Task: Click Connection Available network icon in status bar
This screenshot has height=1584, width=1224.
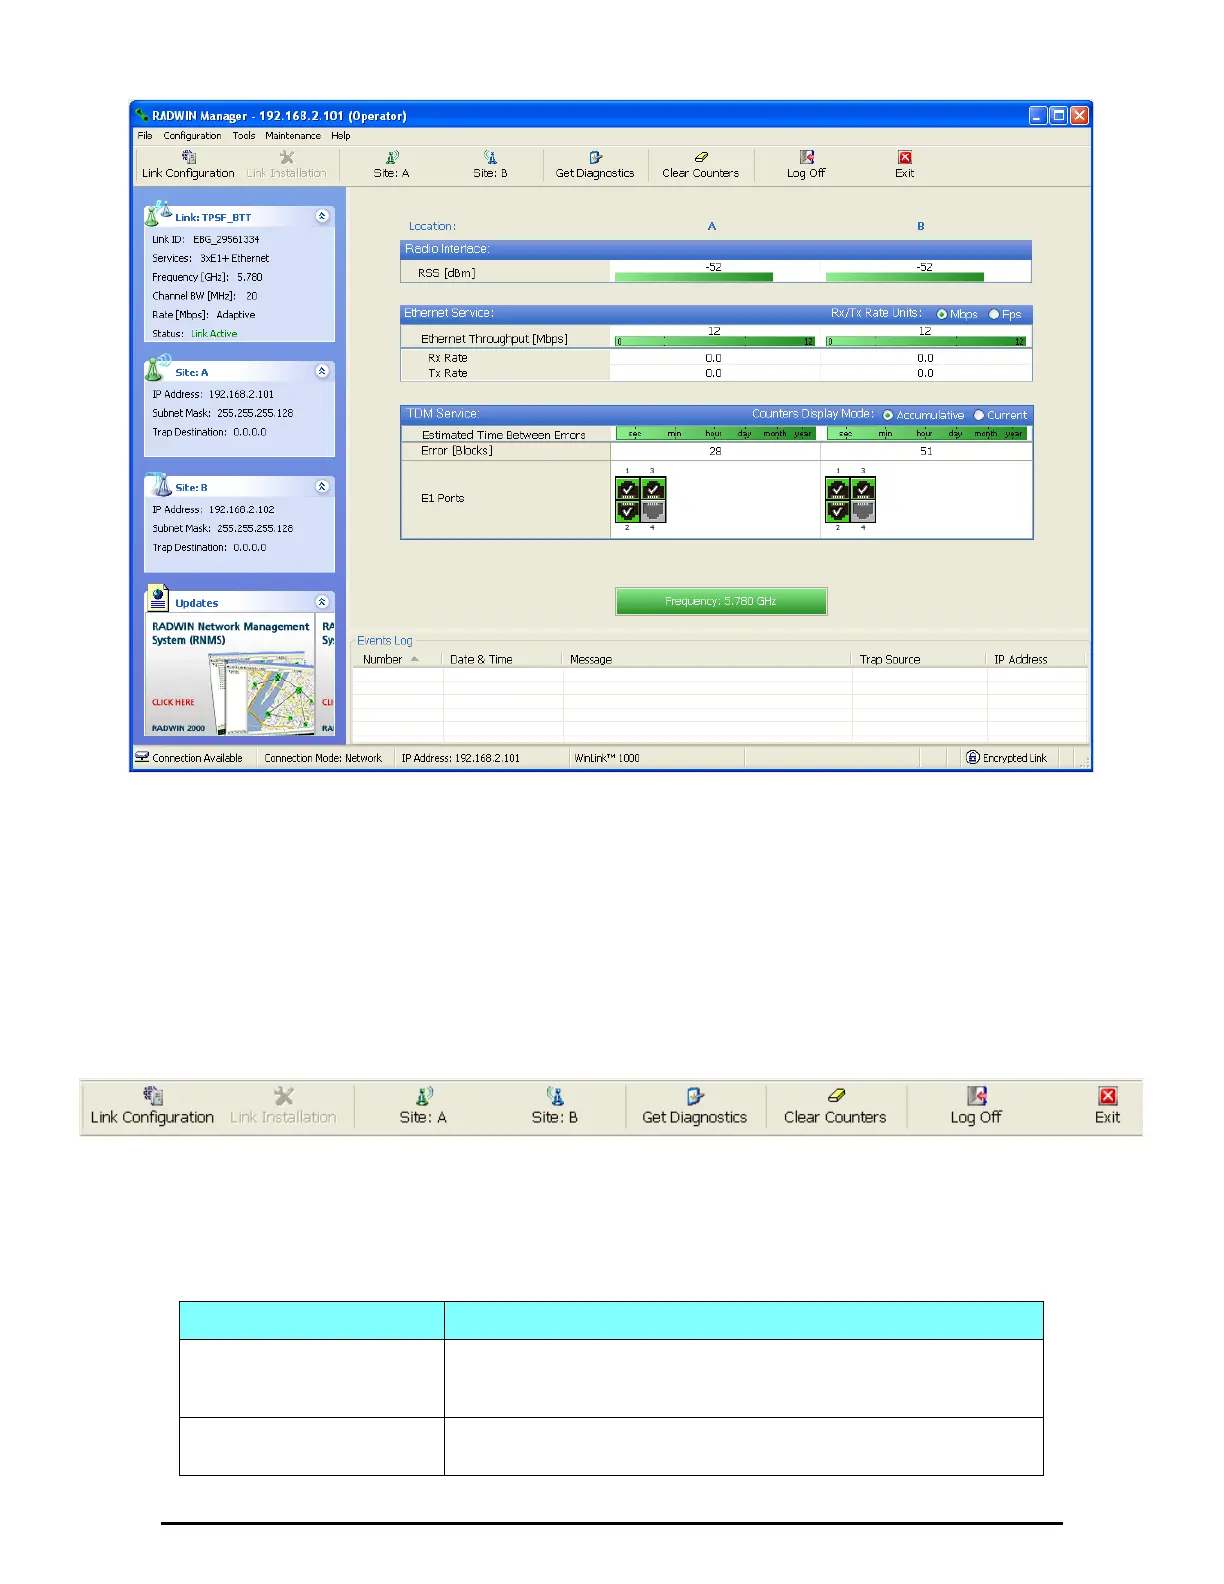Action: (142, 757)
